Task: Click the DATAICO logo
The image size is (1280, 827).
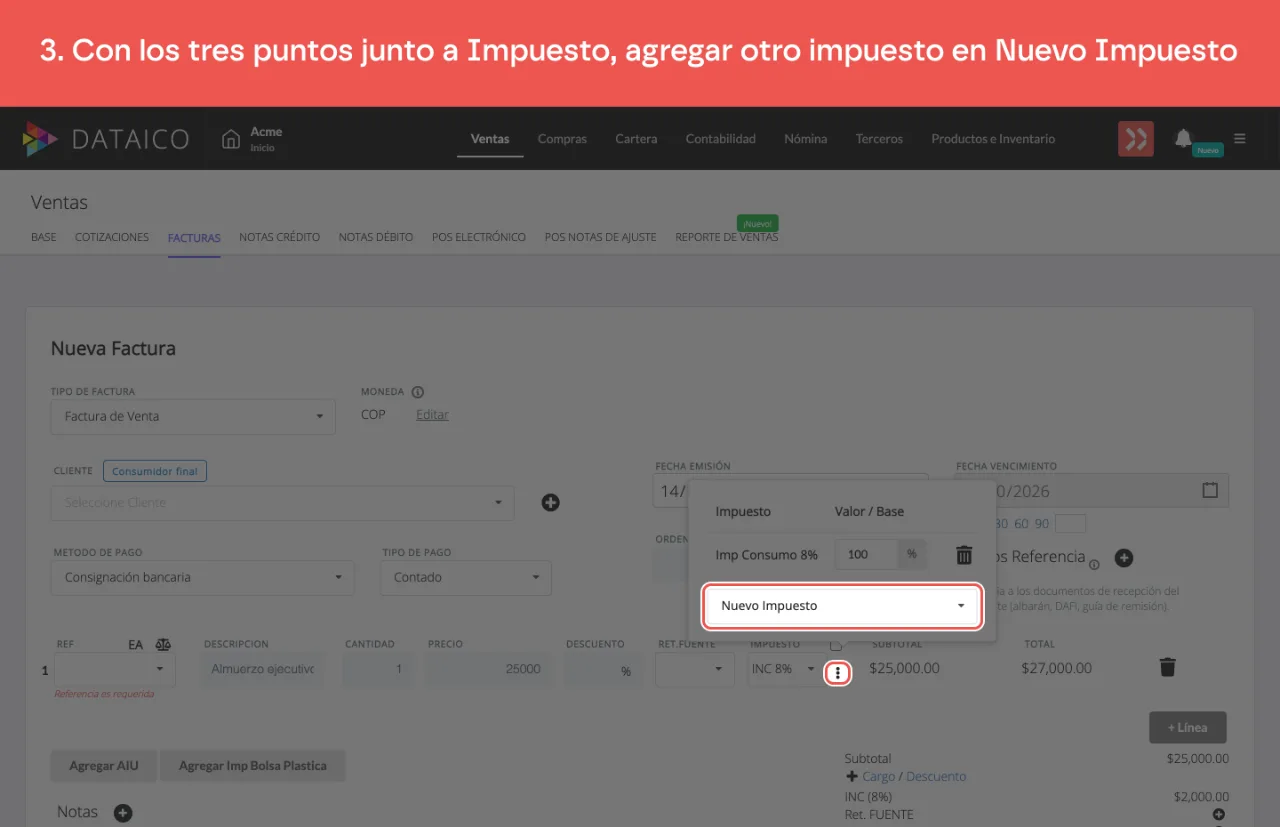Action: tap(106, 139)
